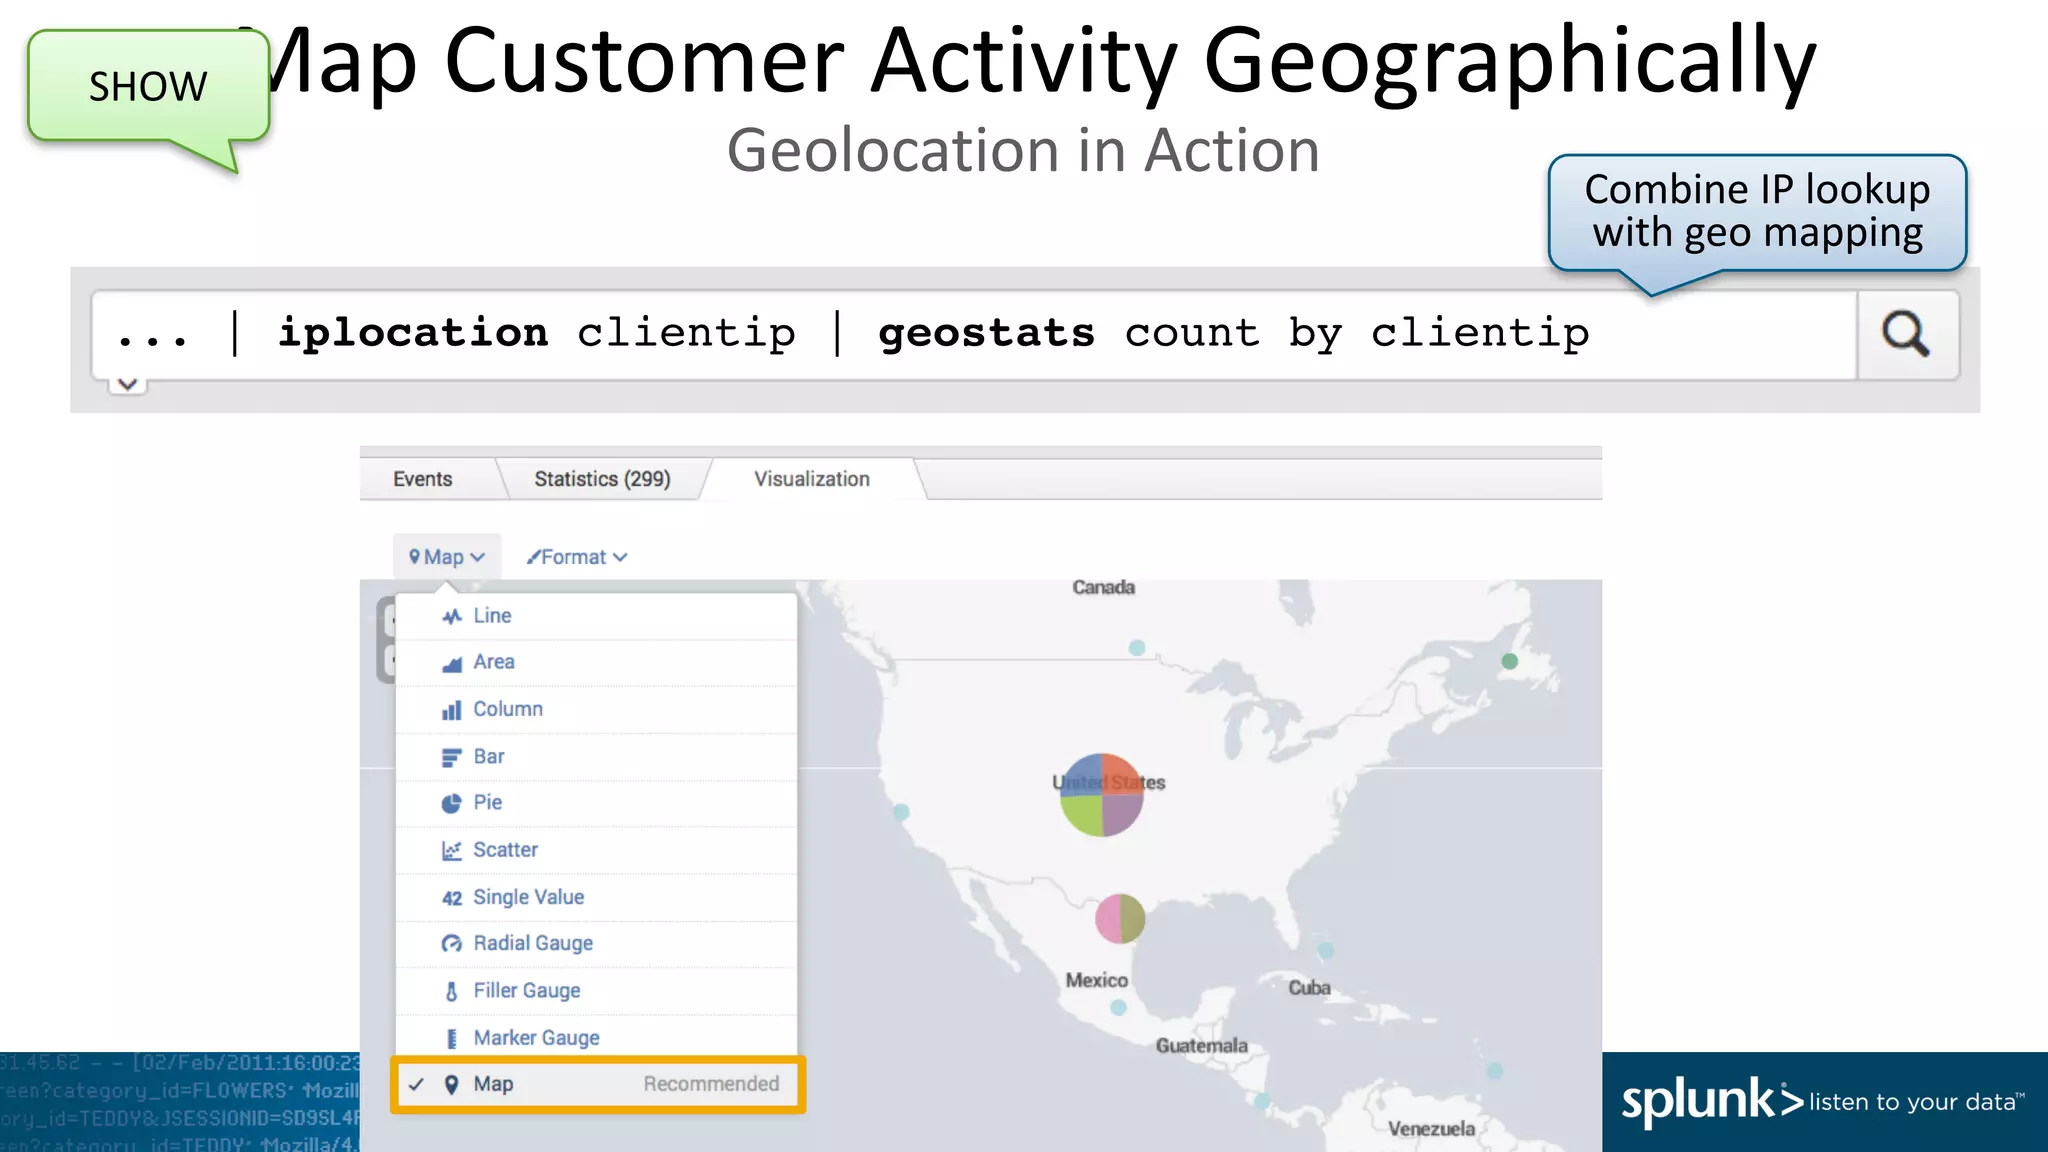Screen dimensions: 2048x1152
Task: Open the Map visualization dropdown
Action: click(447, 557)
